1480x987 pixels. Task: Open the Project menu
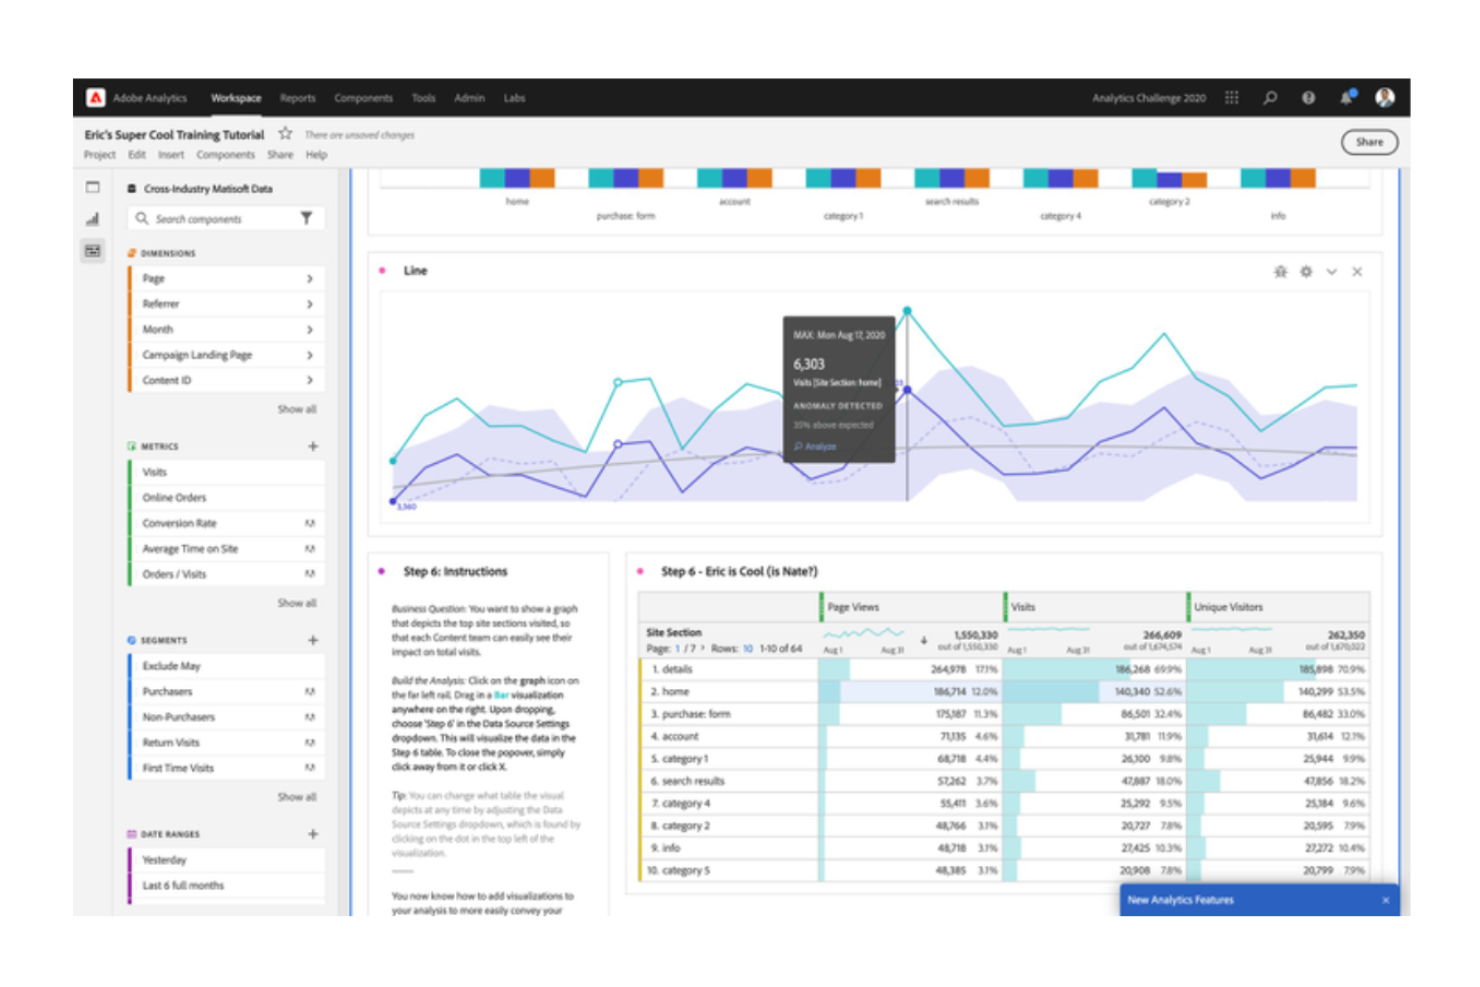point(100,155)
